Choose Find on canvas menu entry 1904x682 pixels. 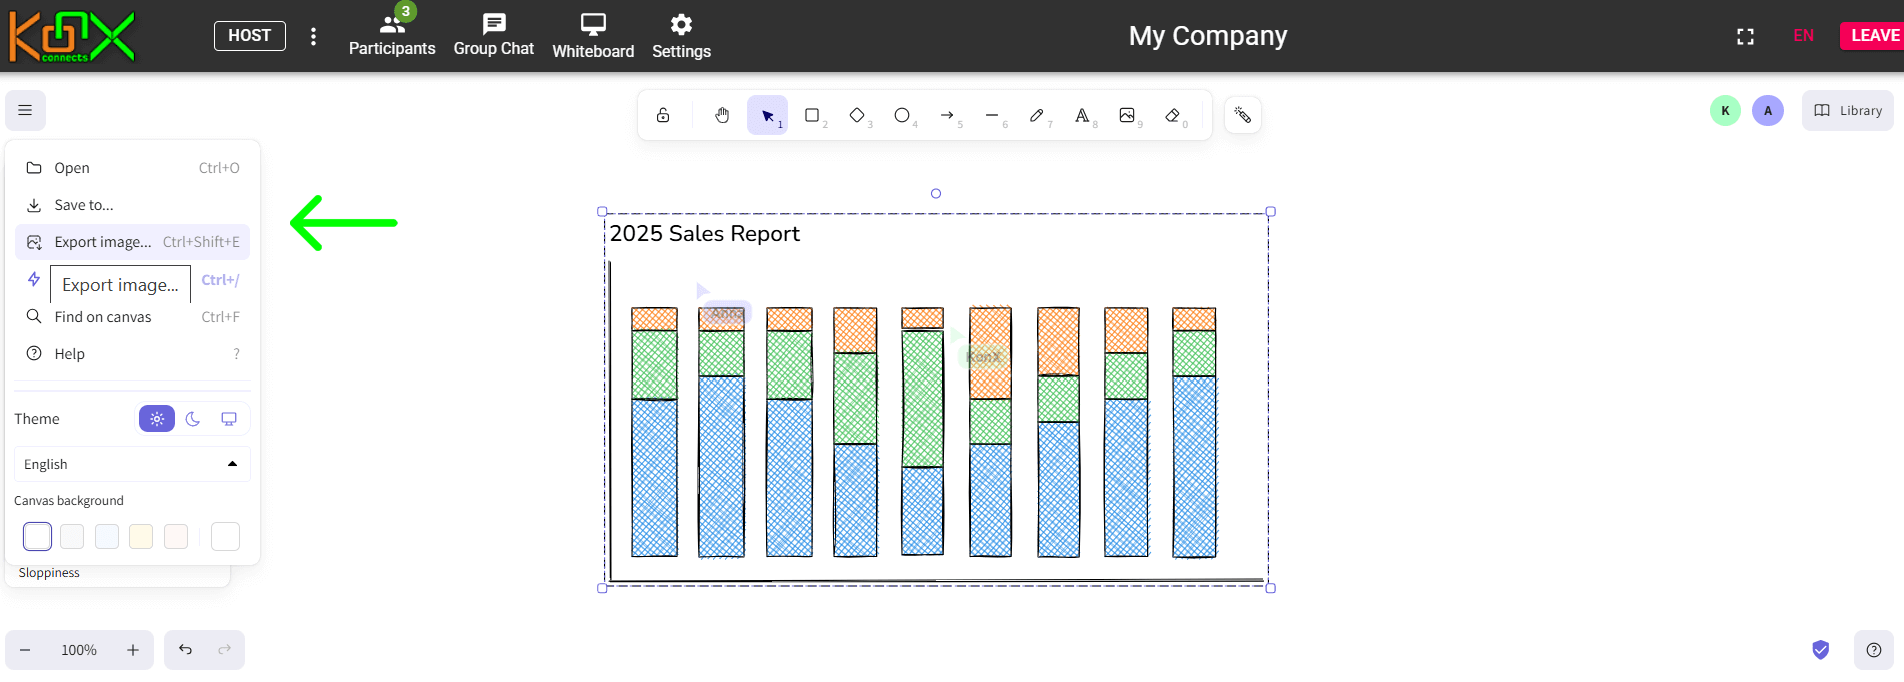[103, 317]
